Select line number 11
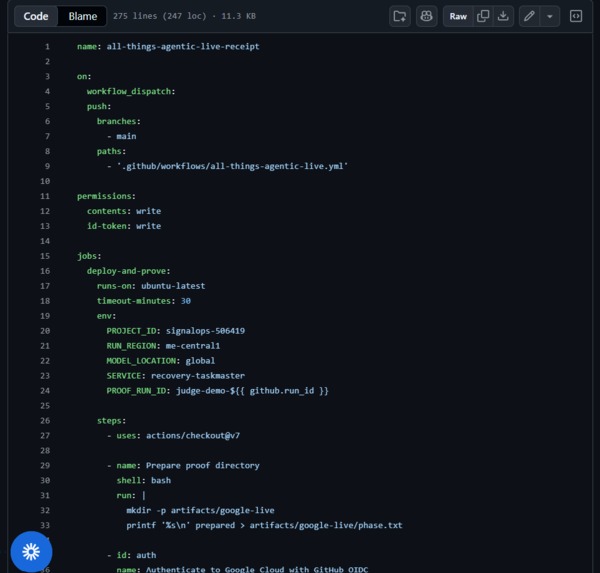600x573 pixels. click(45, 196)
